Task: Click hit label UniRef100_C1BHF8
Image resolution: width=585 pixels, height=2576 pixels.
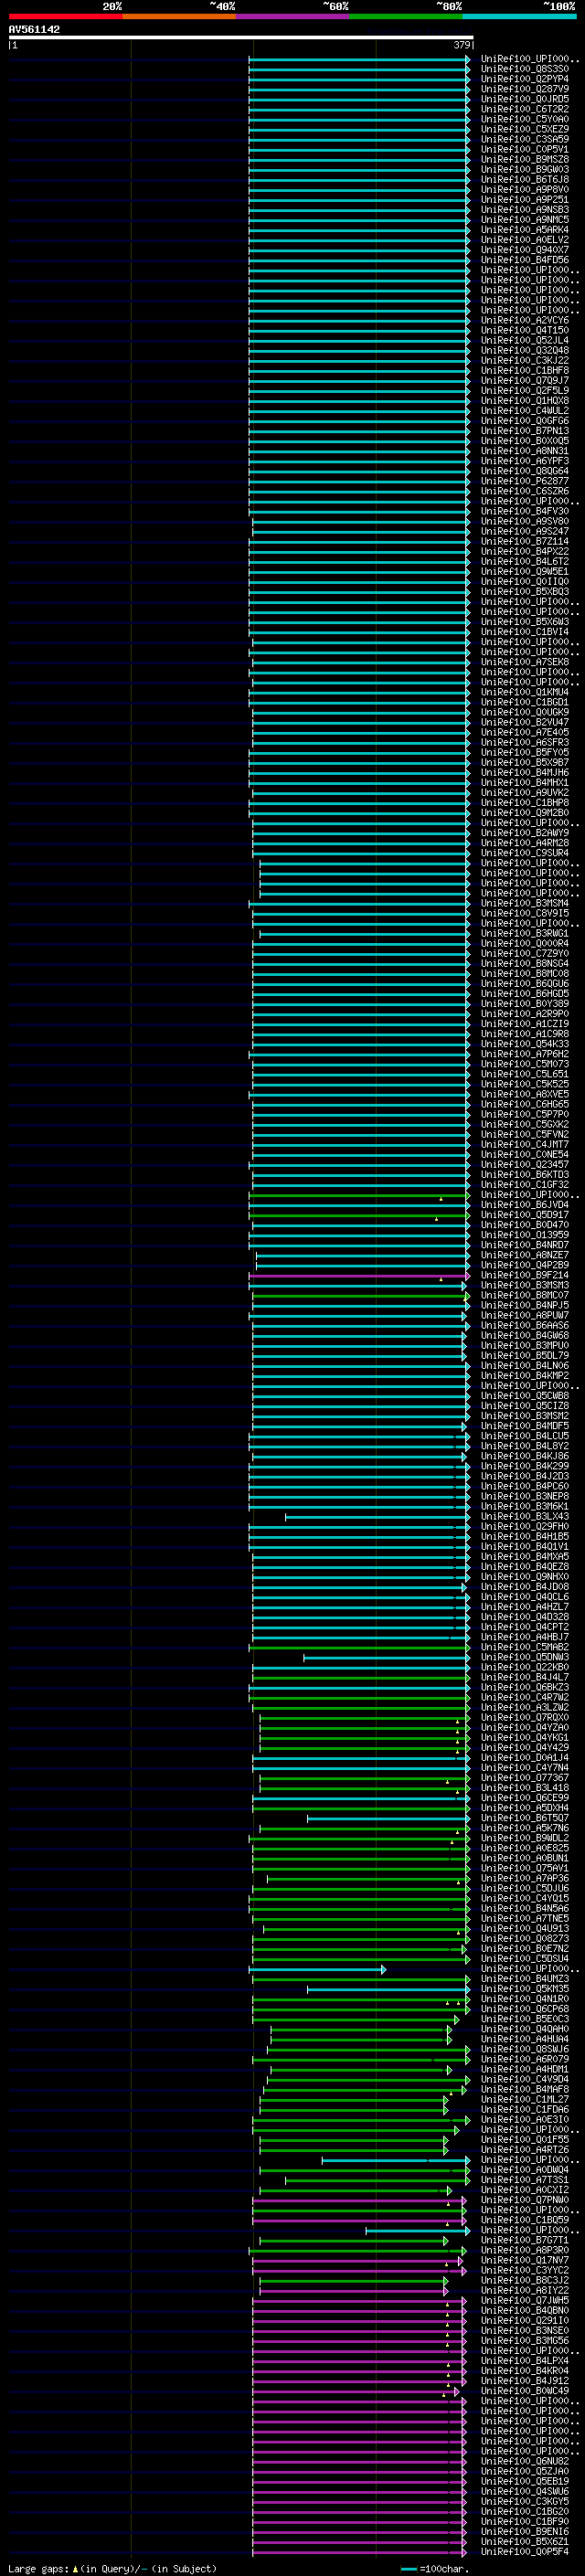Action: 524,370
